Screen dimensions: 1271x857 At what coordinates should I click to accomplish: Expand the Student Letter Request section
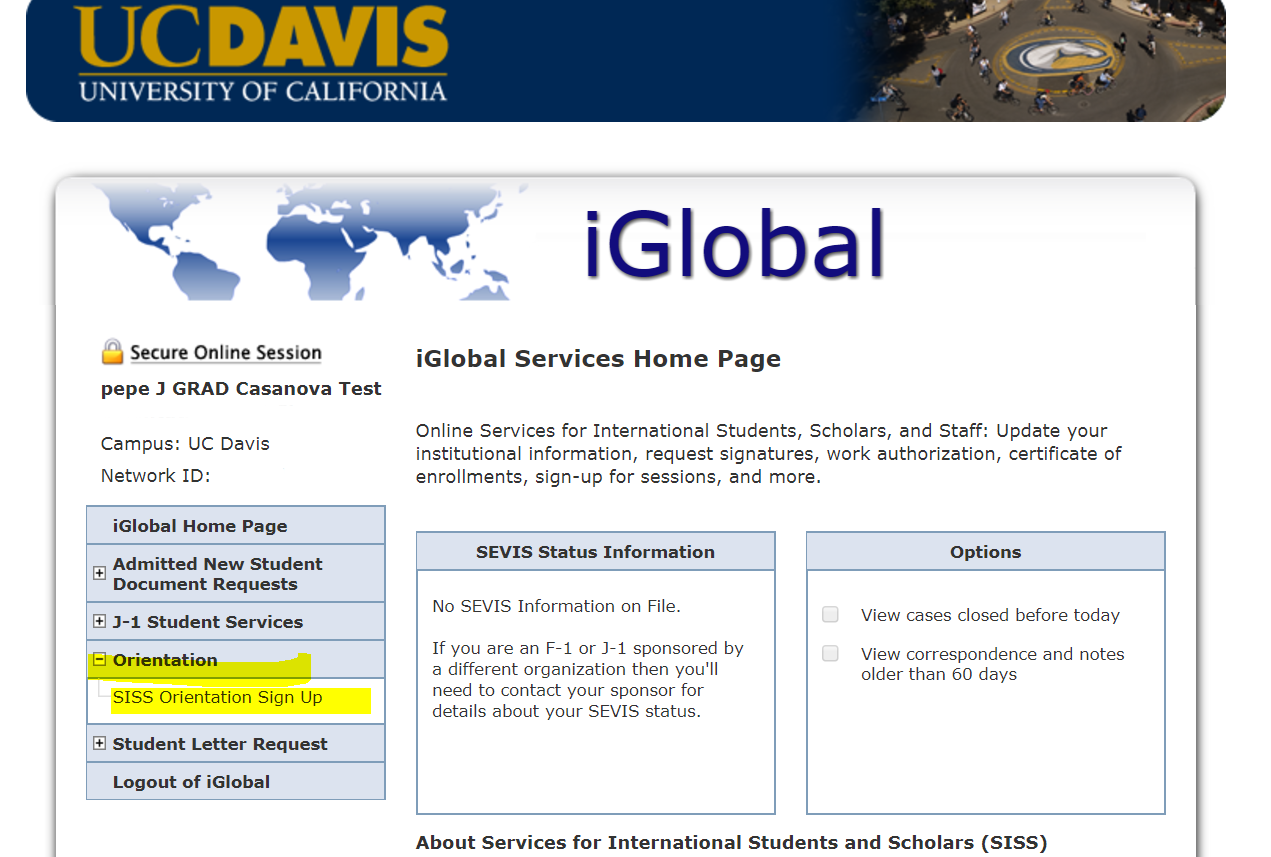point(99,744)
